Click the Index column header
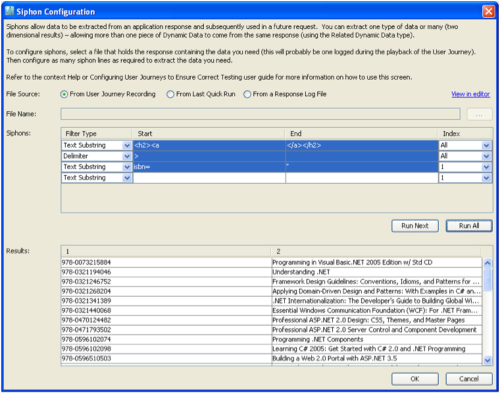Screen dimensions: 500x393 pos(465,134)
